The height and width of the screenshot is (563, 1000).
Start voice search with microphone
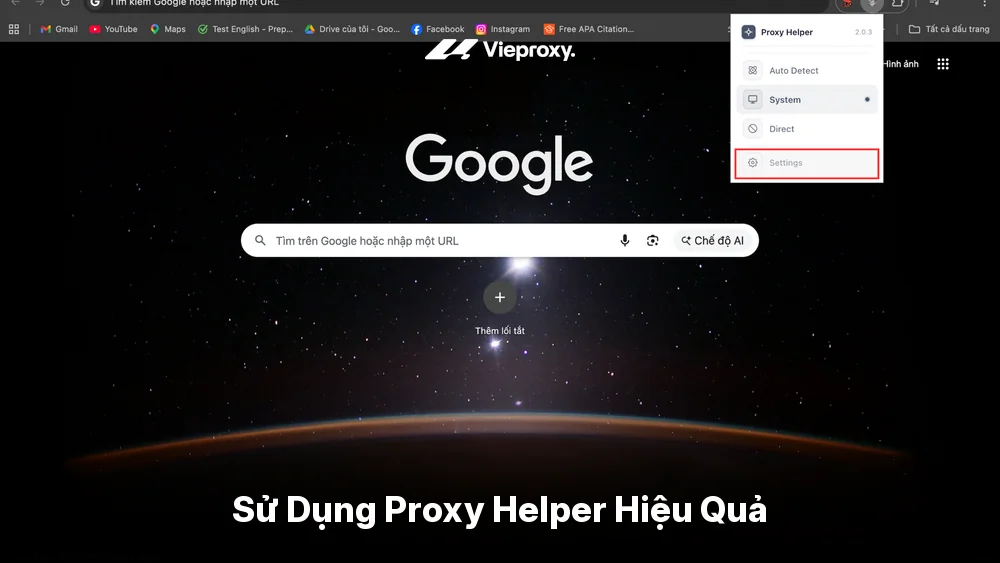[625, 240]
